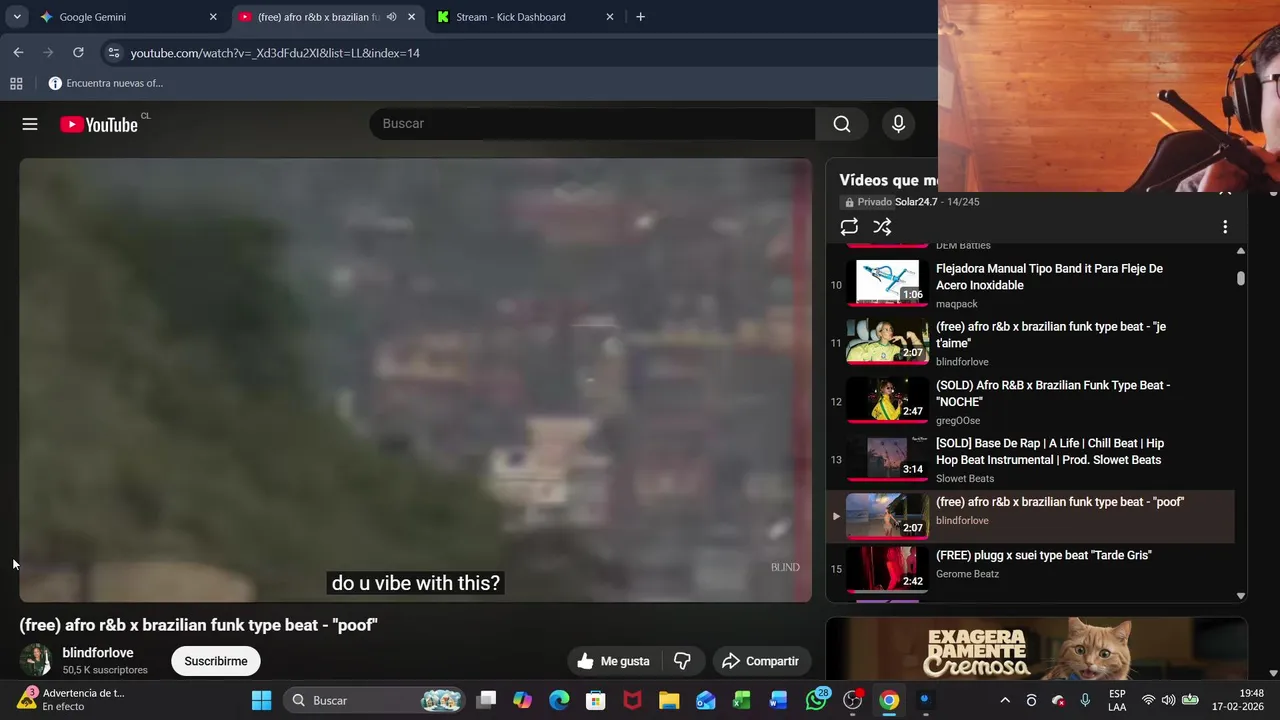Focus the YouTube Buscar search field

[x=592, y=123]
